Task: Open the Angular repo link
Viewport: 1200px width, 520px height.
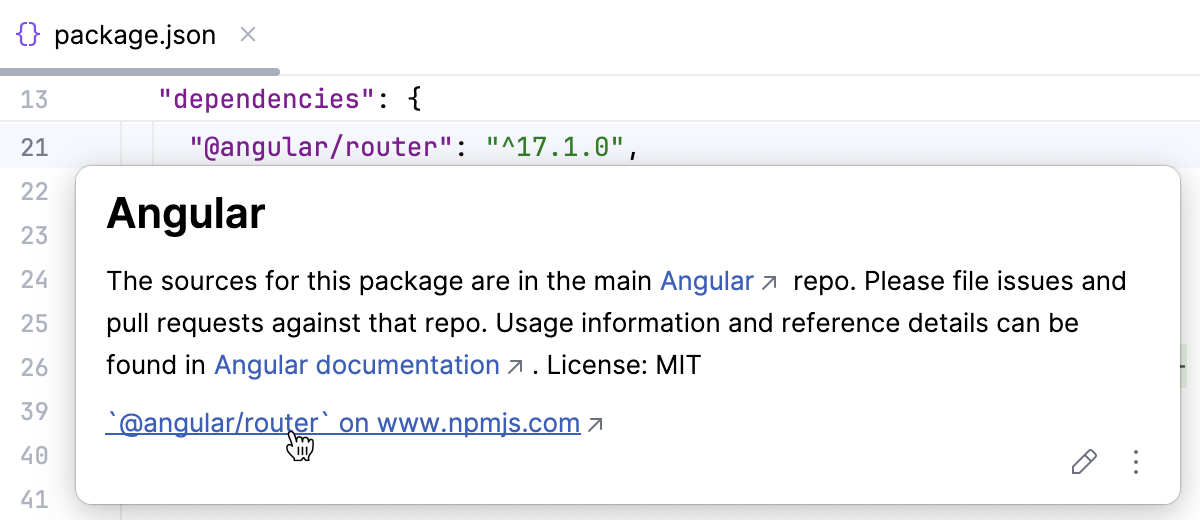Action: click(x=706, y=281)
